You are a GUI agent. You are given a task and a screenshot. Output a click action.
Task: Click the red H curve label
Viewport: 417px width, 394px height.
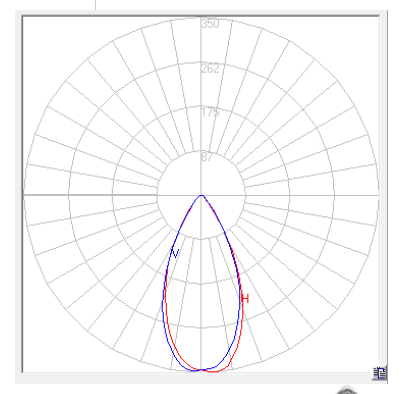pos(245,298)
